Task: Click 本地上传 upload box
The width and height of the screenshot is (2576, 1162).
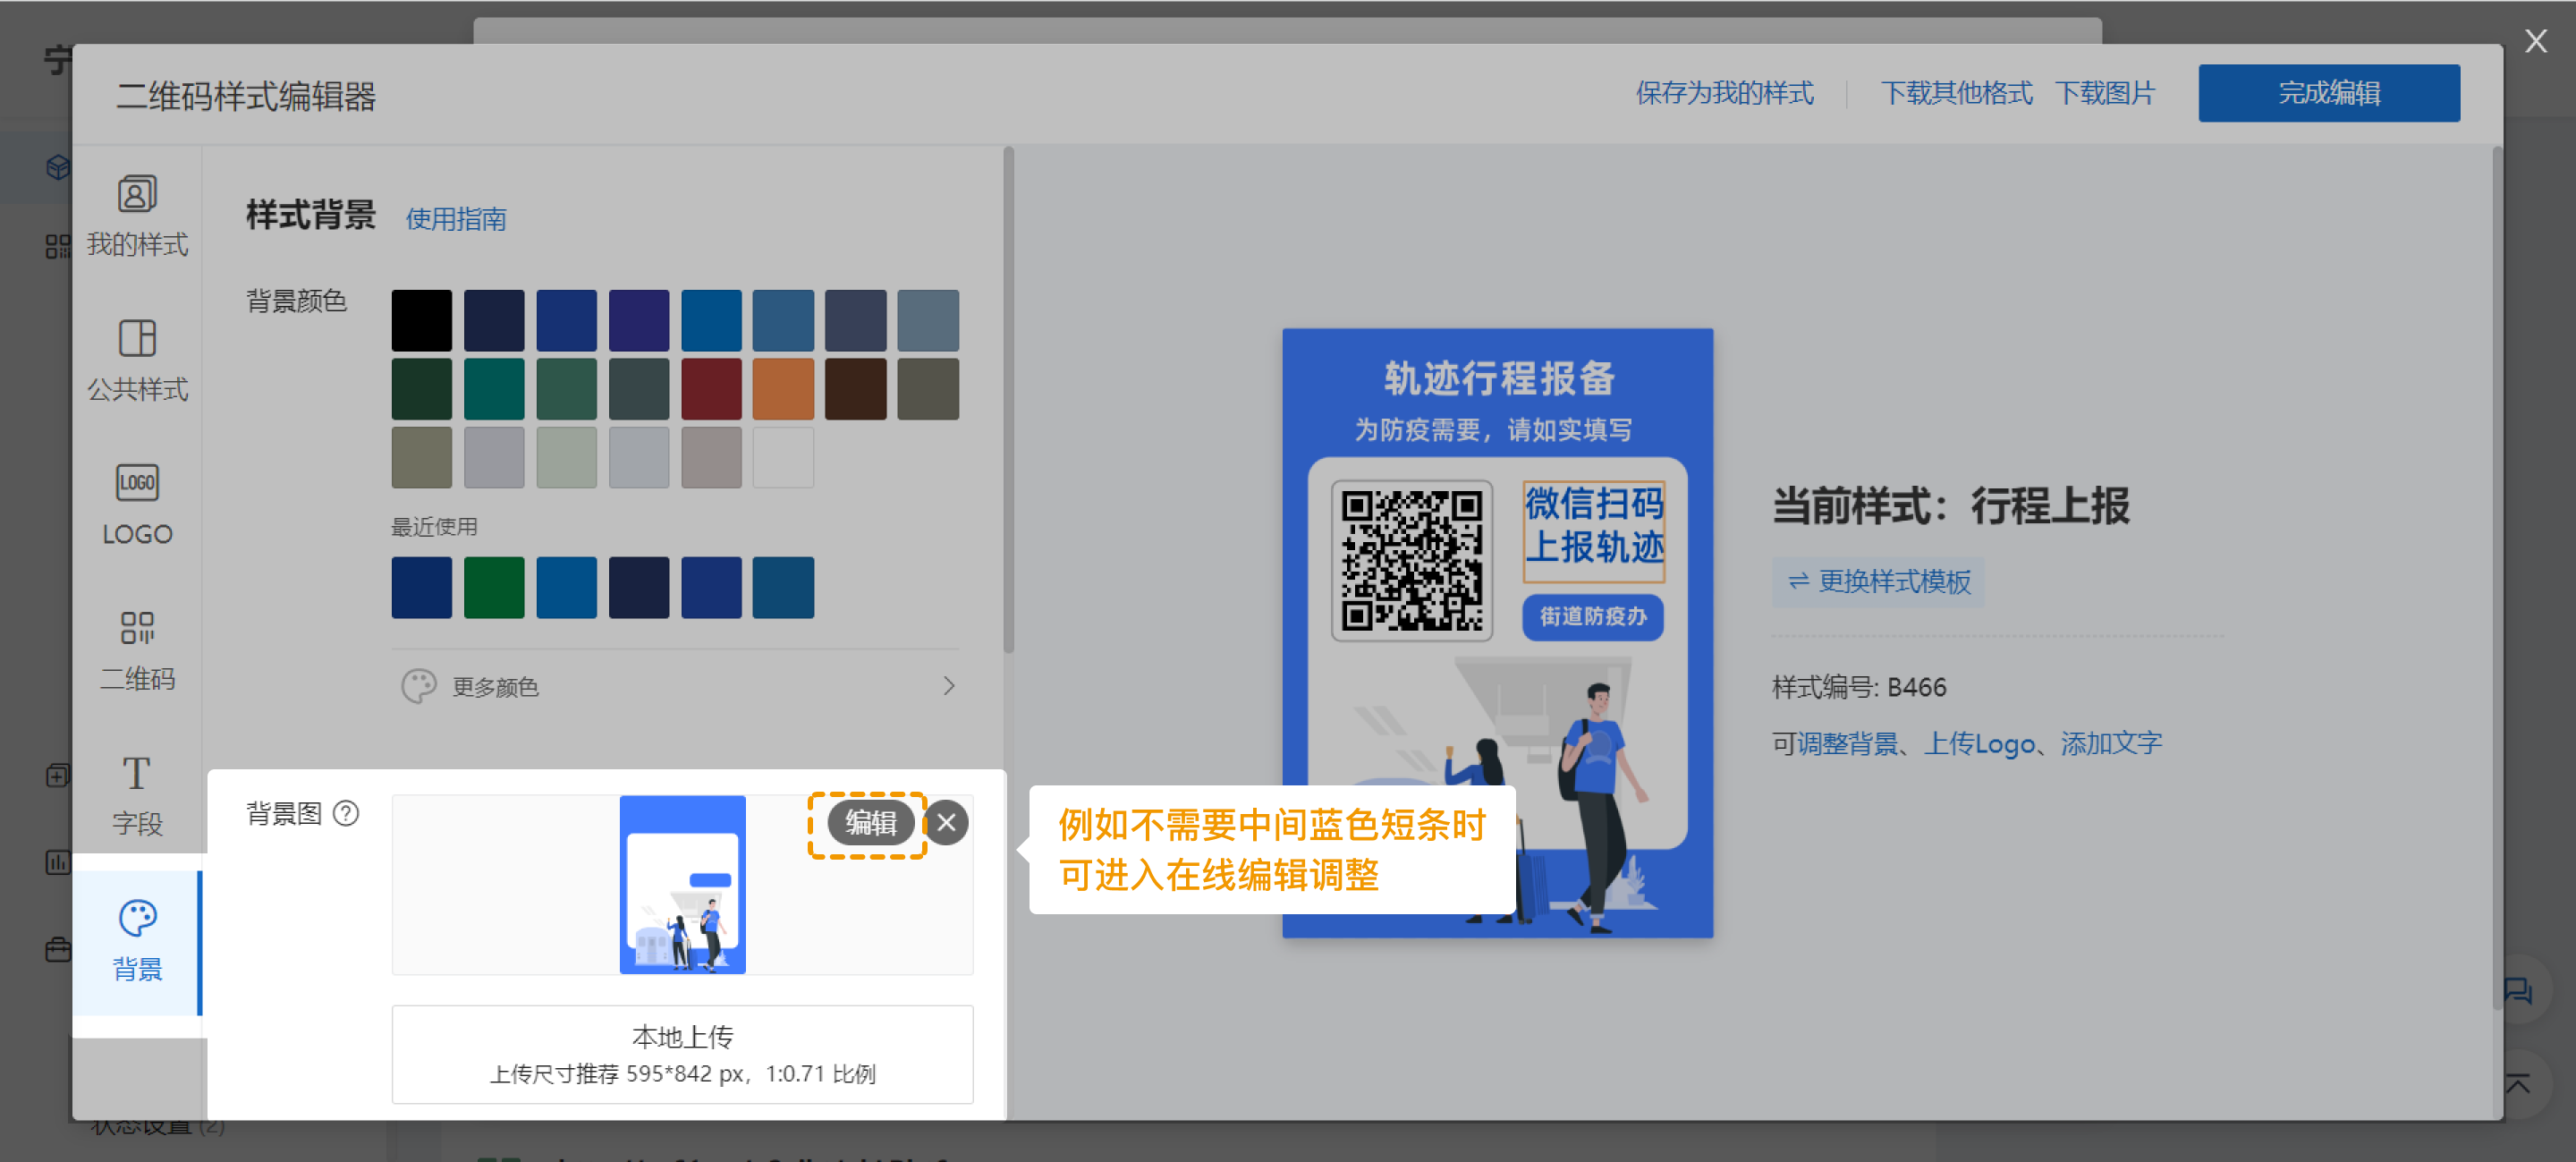Action: pyautogui.click(x=682, y=1054)
